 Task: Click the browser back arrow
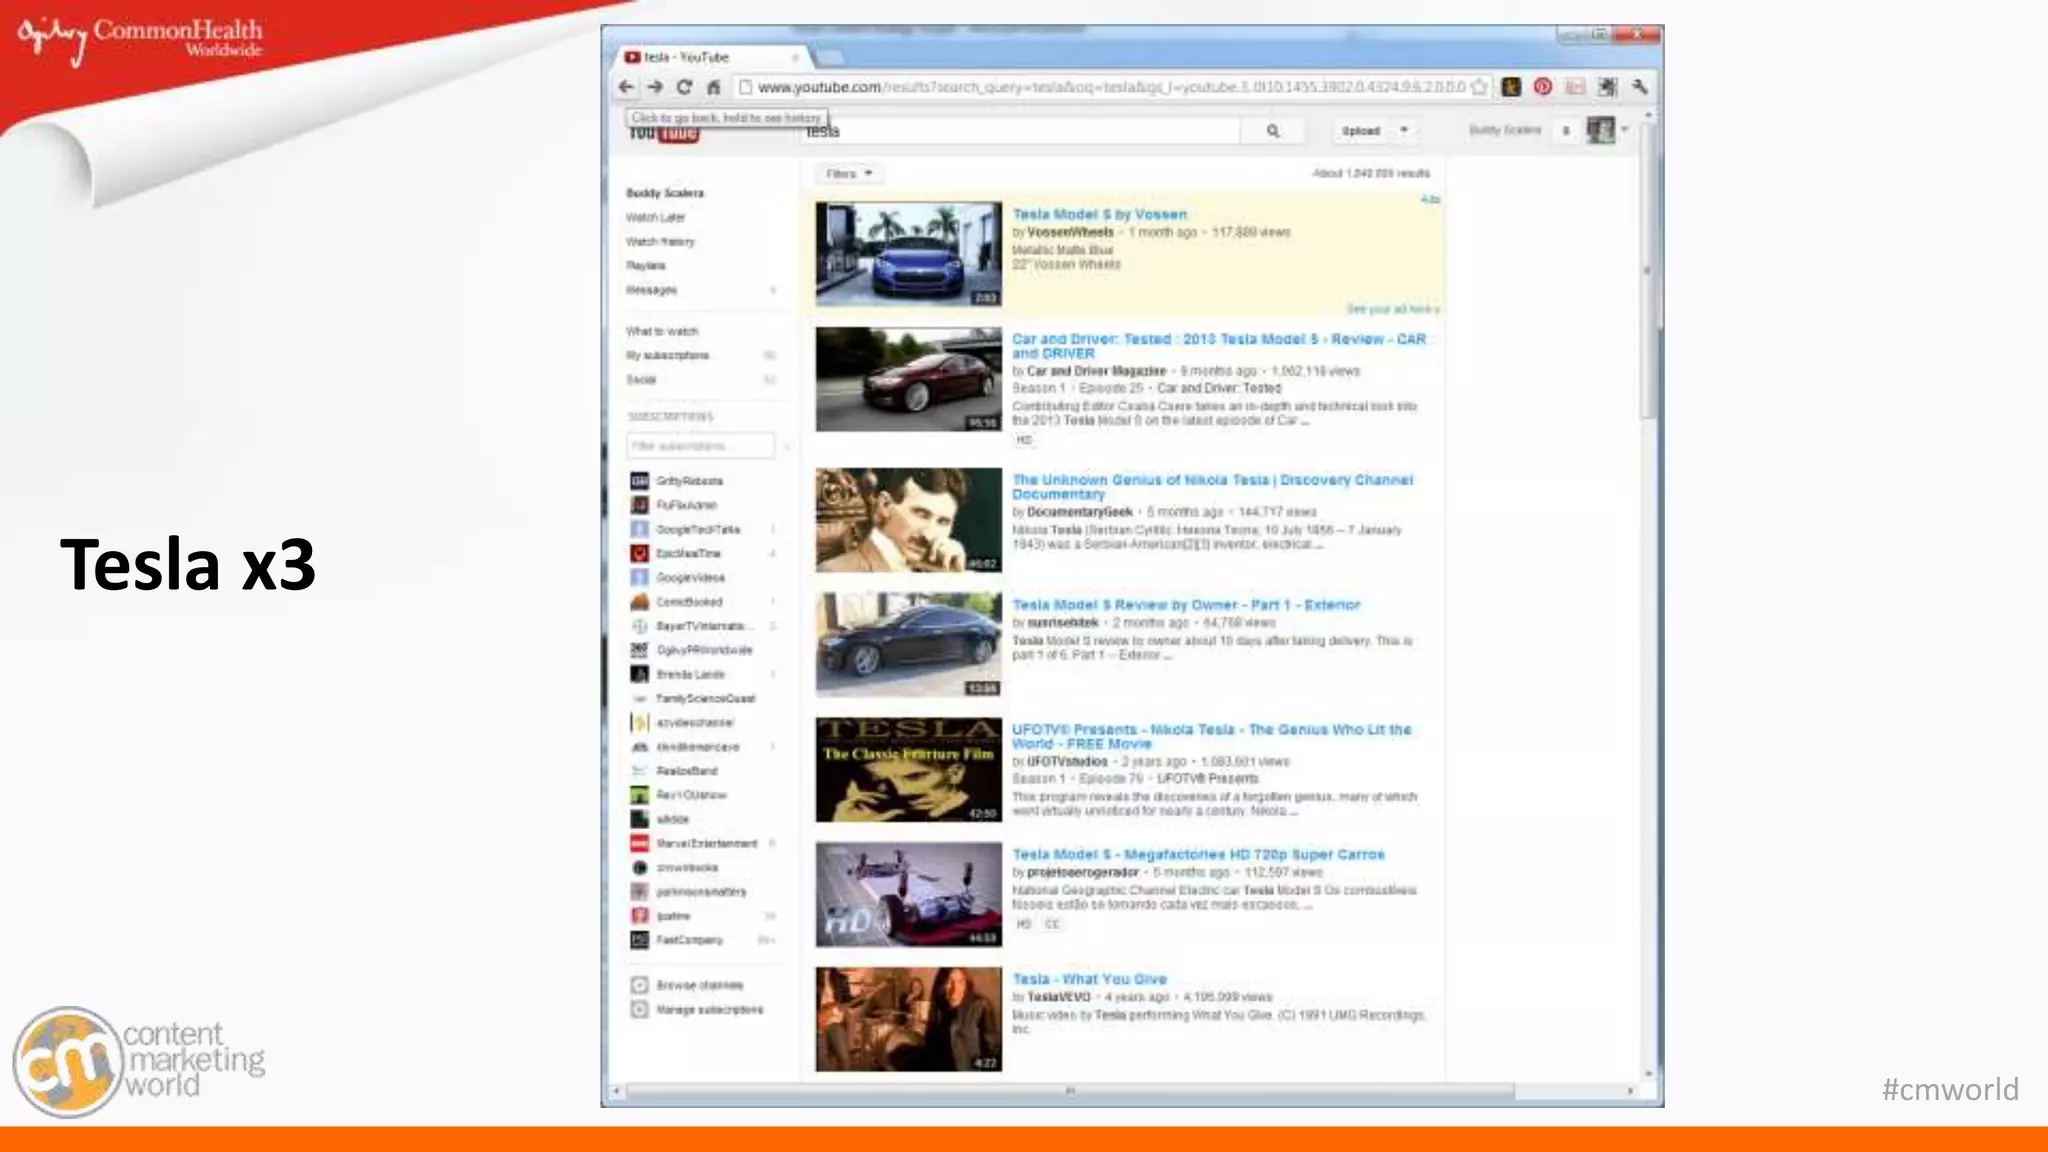click(x=626, y=87)
